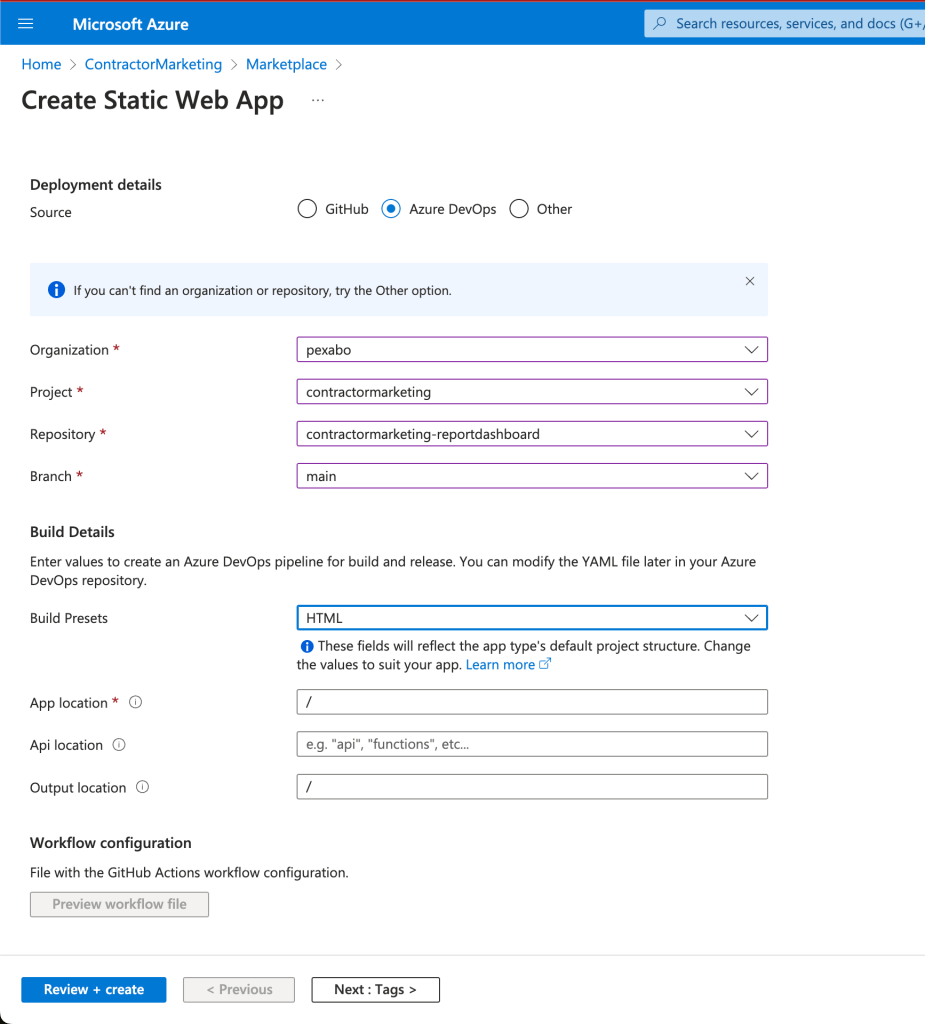Go to Home breadcrumb
925x1024 pixels.
click(41, 64)
